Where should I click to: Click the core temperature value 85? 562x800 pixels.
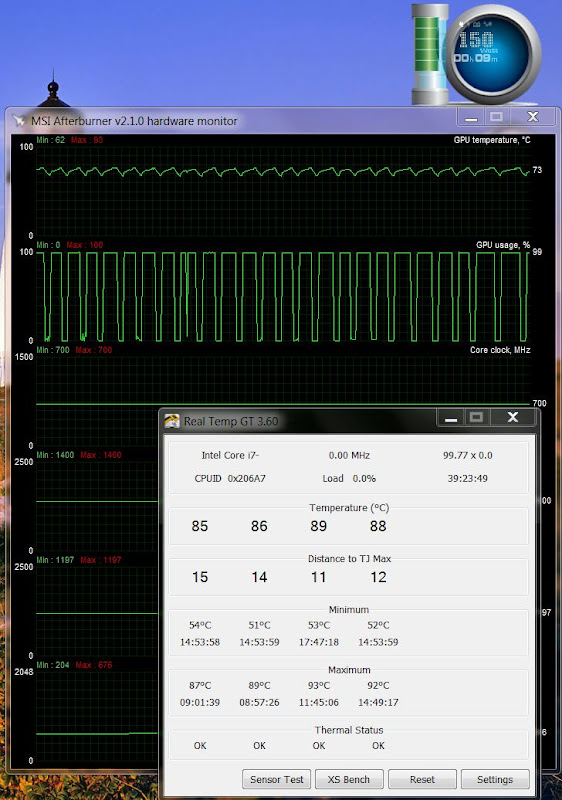pos(199,526)
